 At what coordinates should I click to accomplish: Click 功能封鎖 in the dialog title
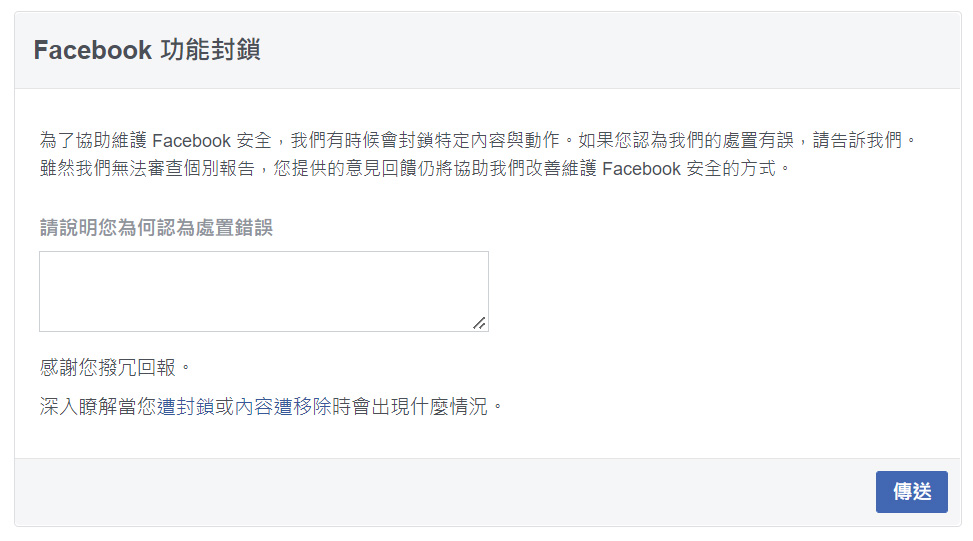click(x=210, y=50)
